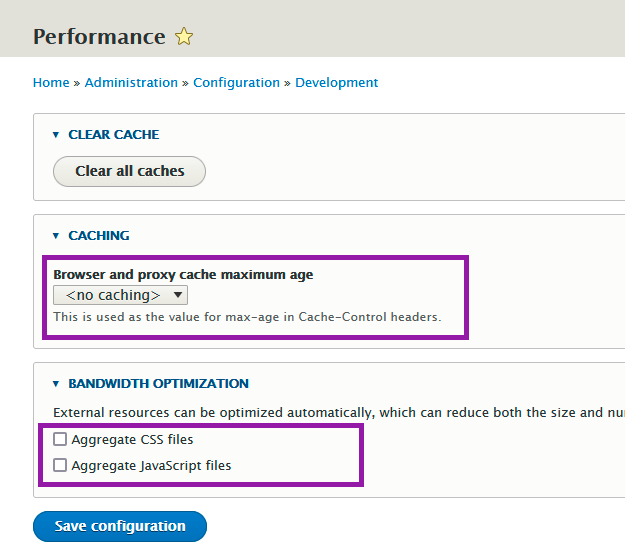
Task: Click the Performance page title
Action: pos(99,37)
